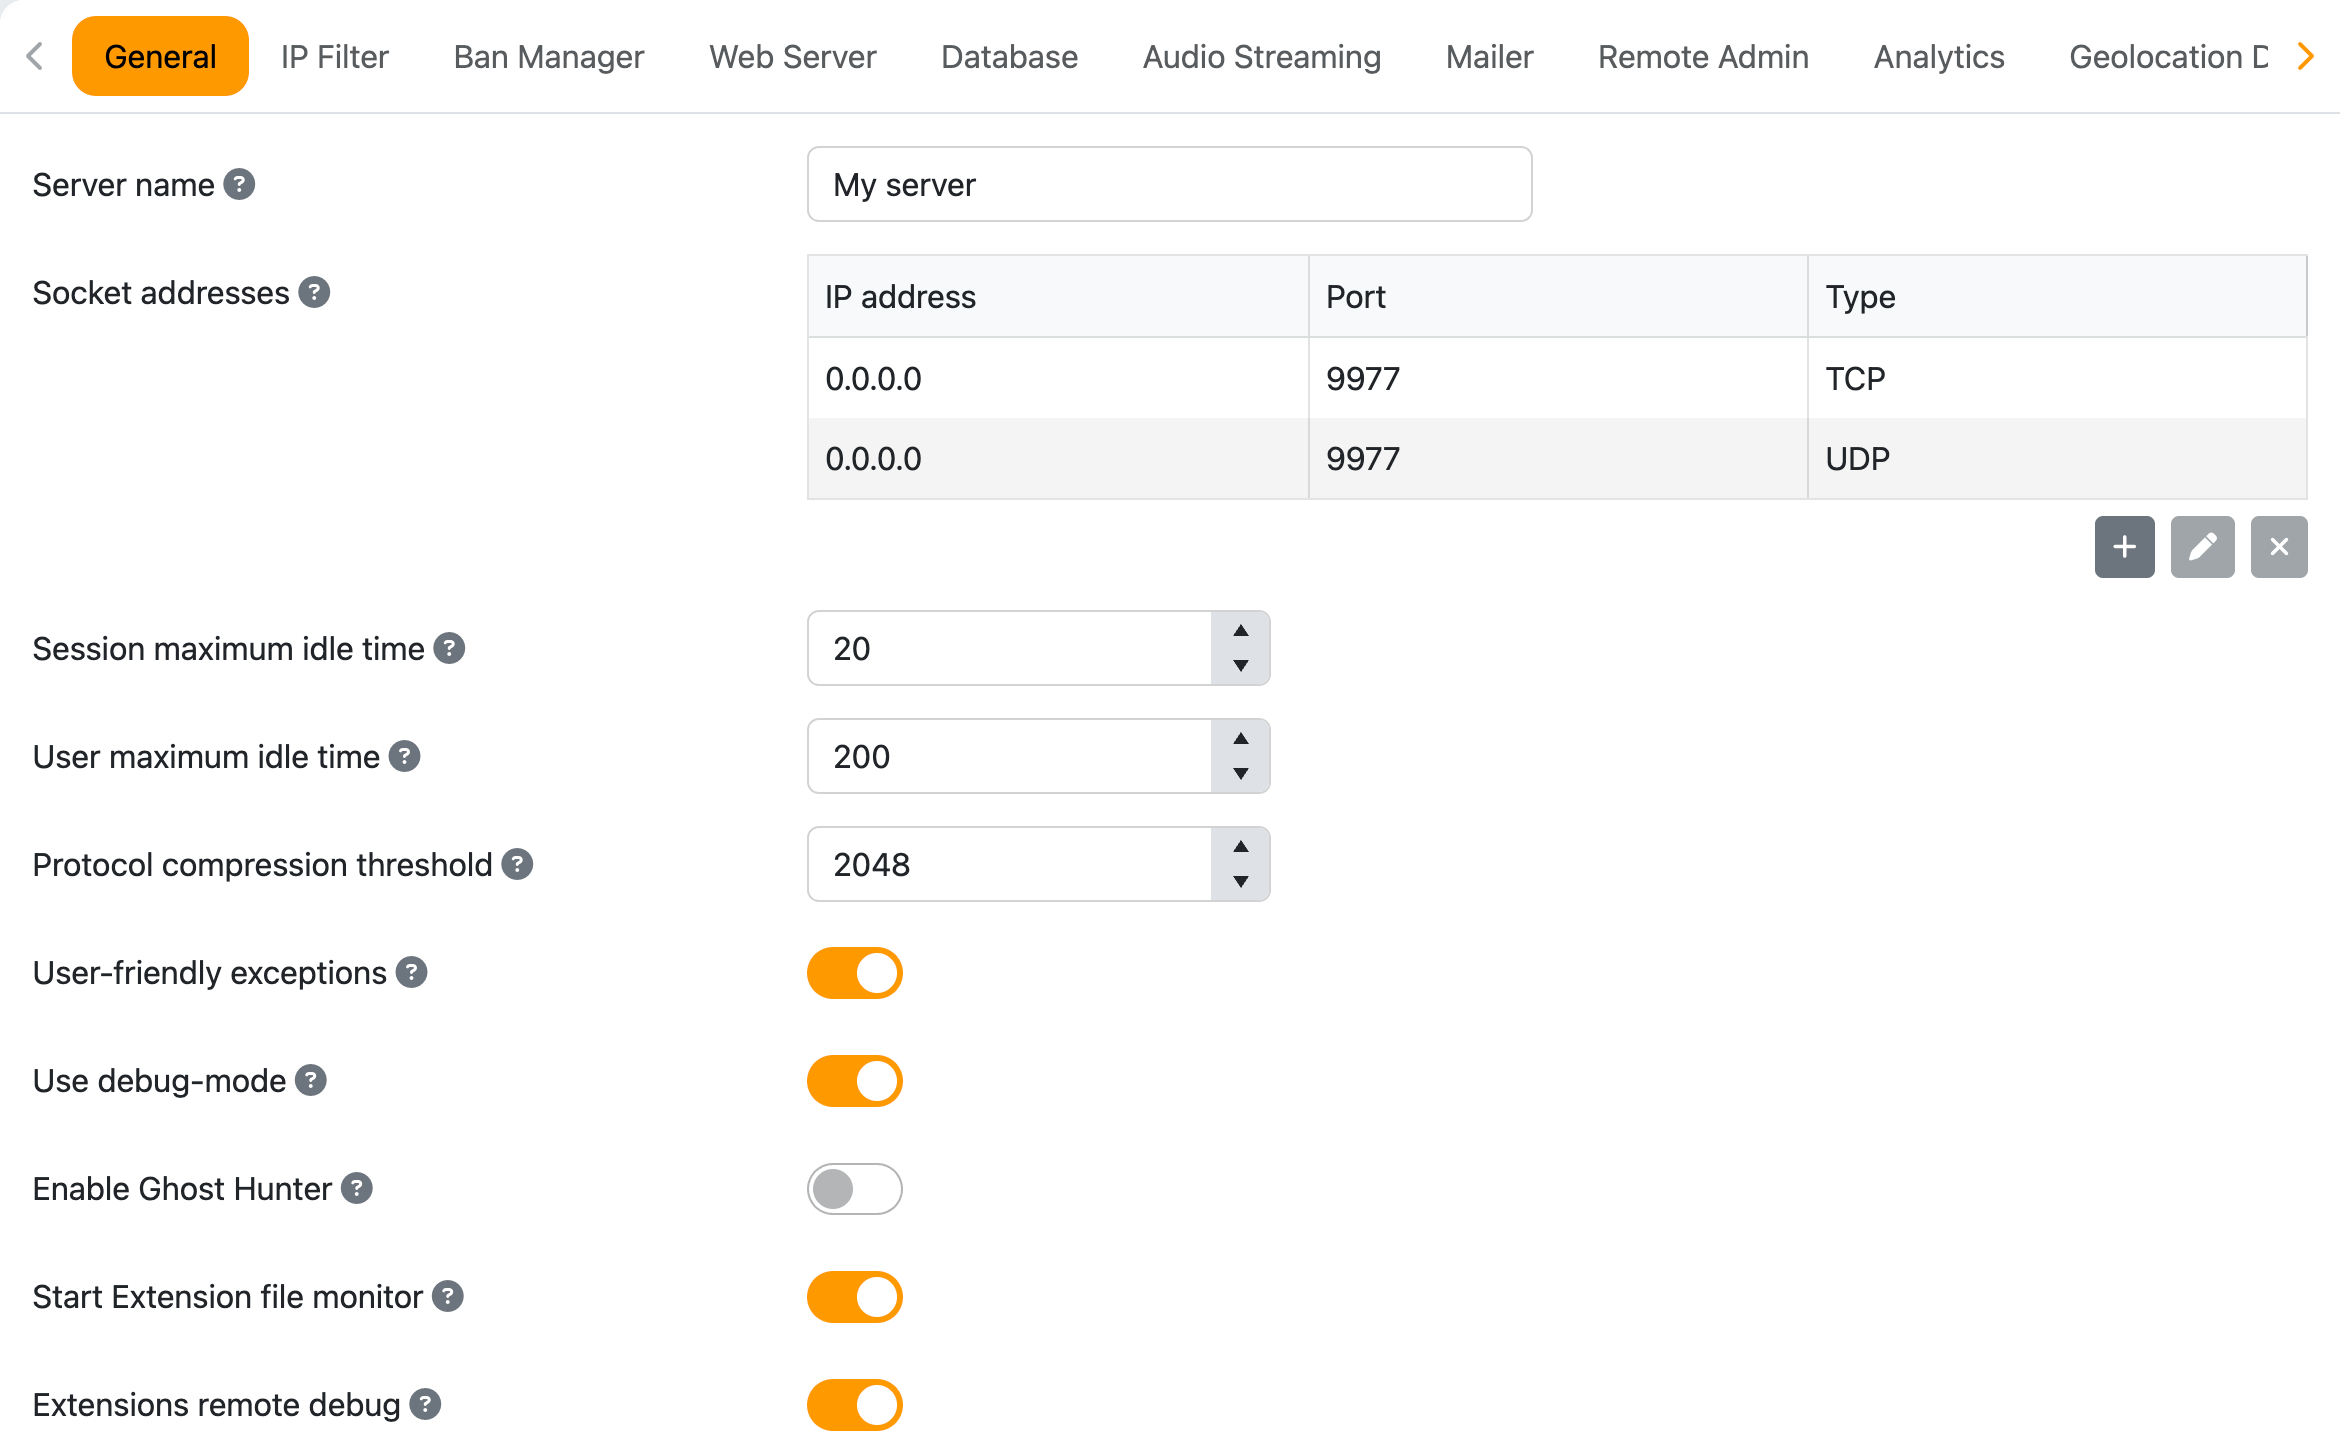Disable User-friendly exceptions toggle
2340x1447 pixels.
pos(855,973)
